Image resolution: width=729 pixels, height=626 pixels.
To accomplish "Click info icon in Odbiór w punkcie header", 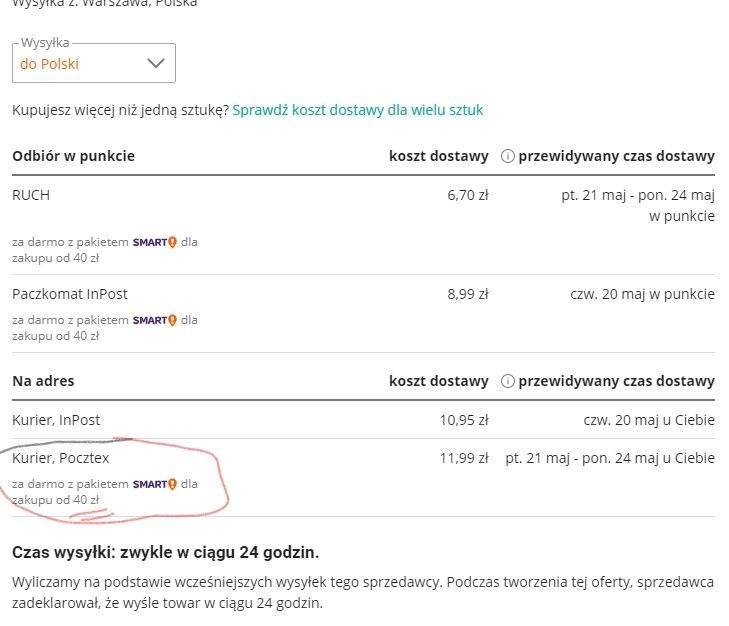I will pos(507,156).
